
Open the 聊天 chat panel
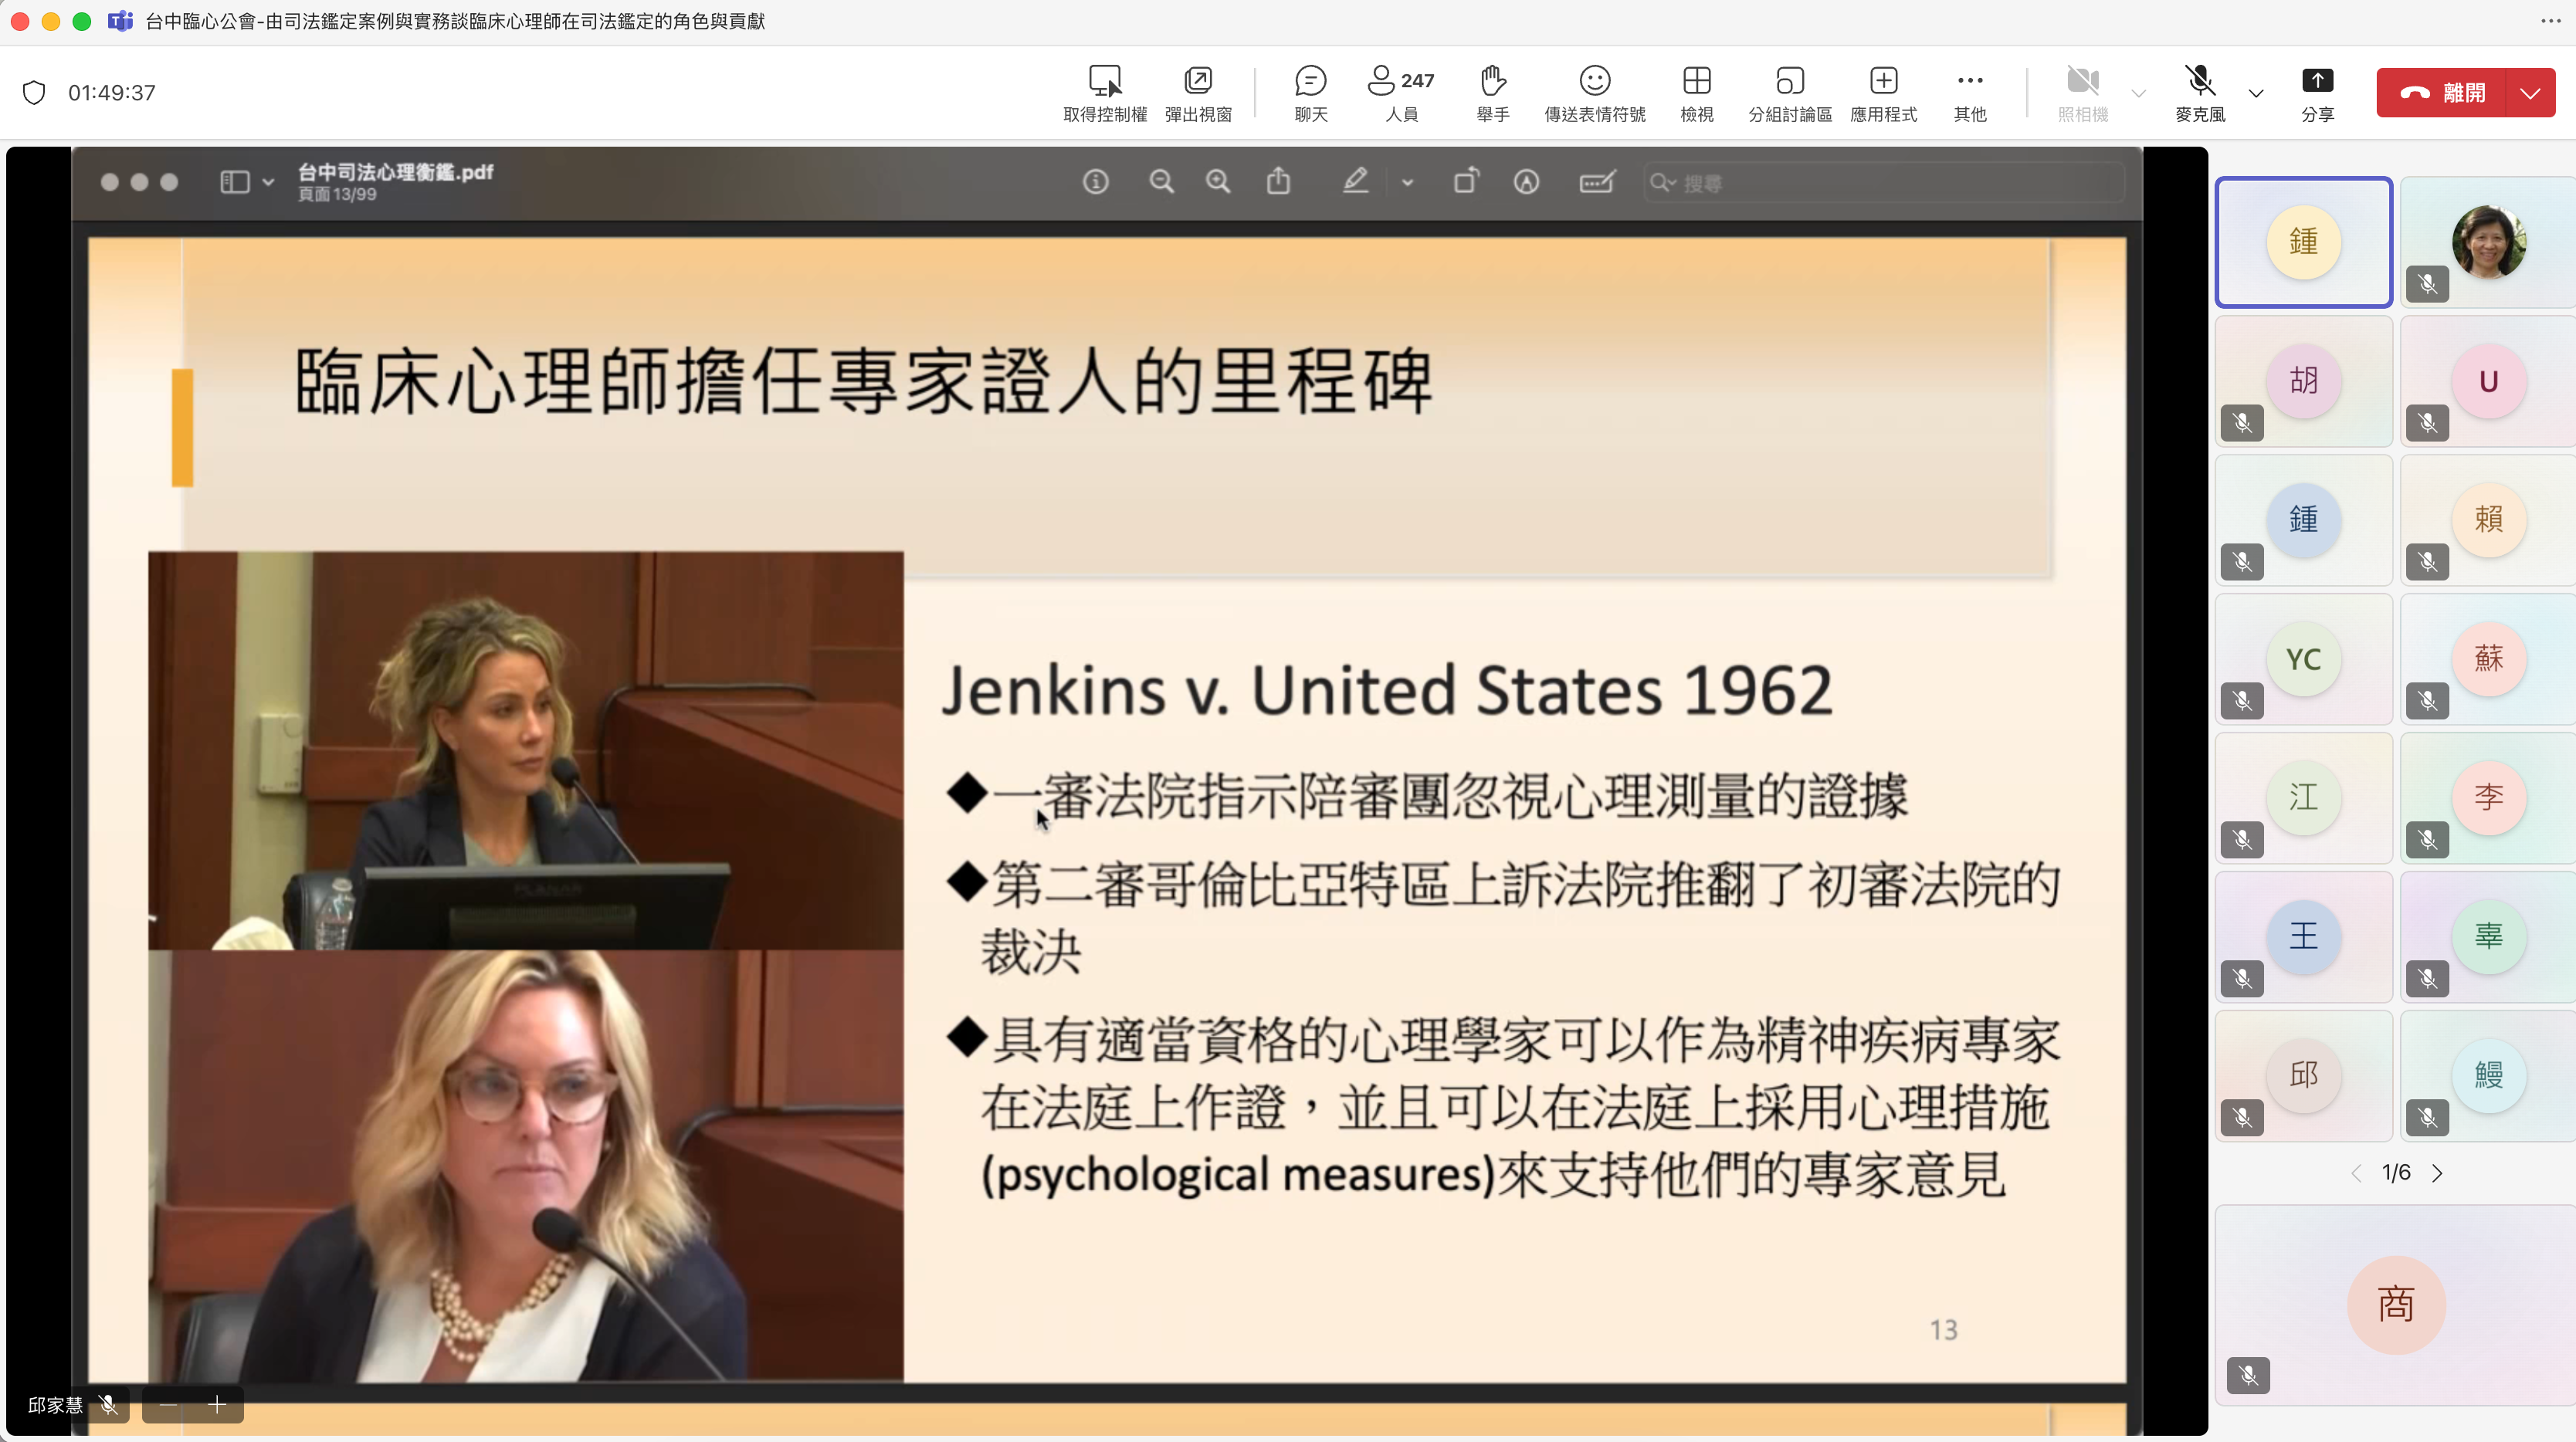tap(1310, 93)
